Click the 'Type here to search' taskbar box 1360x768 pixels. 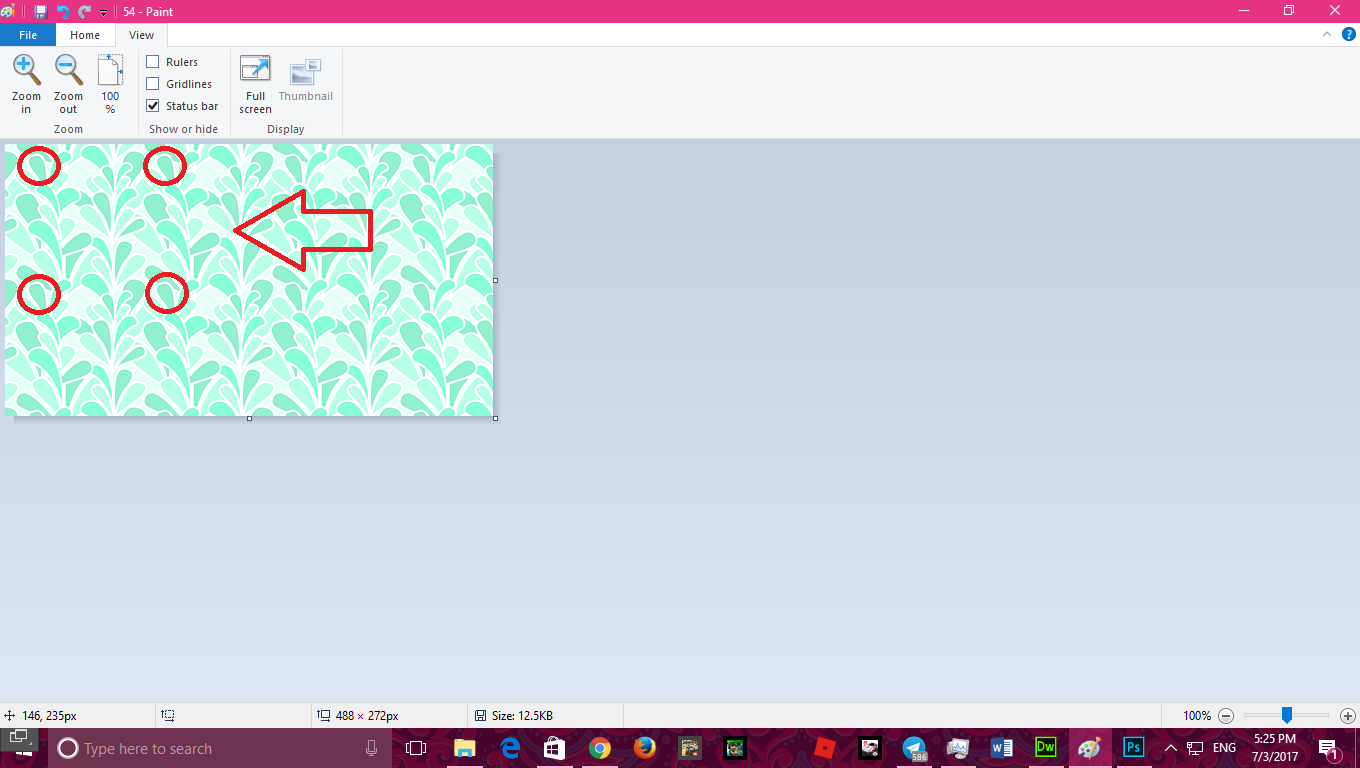[220, 748]
